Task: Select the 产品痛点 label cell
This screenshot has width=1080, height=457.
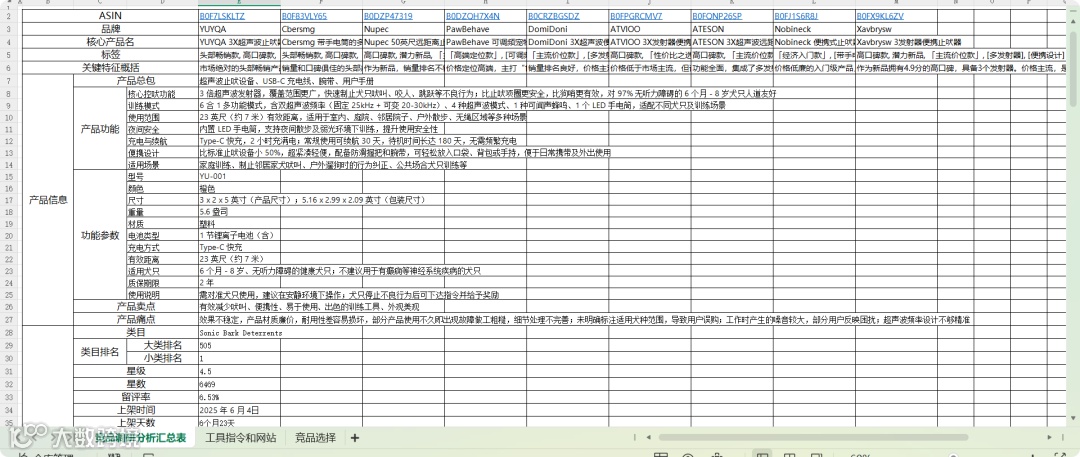Action: point(136,319)
